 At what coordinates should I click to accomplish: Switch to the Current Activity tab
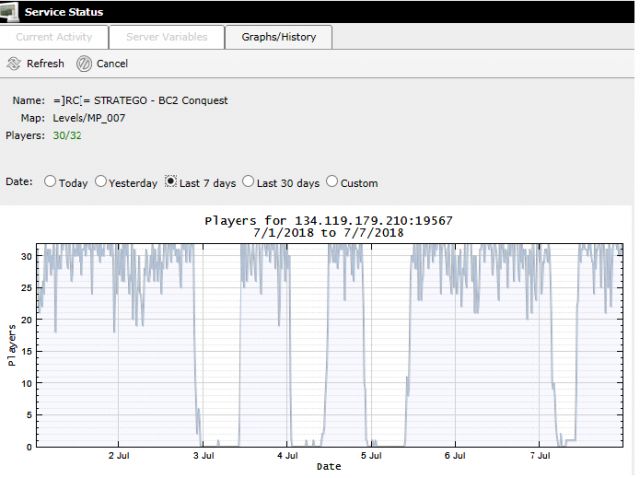click(x=54, y=37)
